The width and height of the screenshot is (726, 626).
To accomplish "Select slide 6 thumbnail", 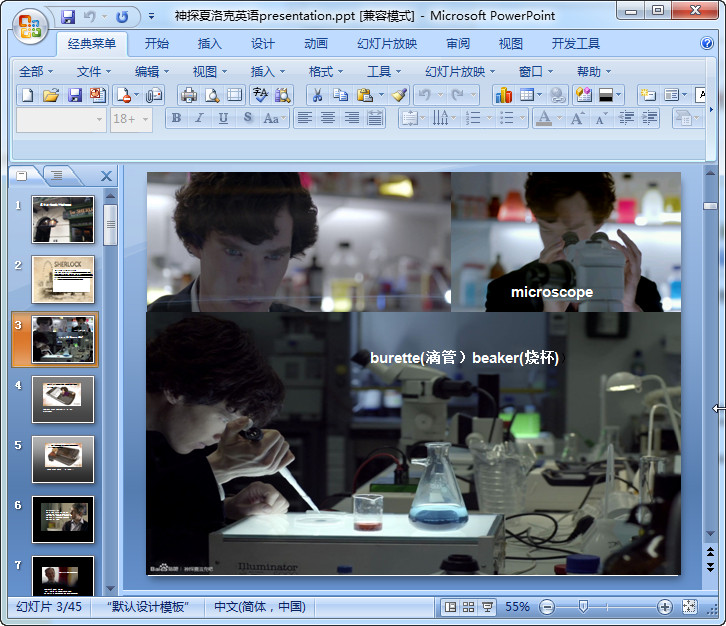I will pyautogui.click(x=63, y=520).
